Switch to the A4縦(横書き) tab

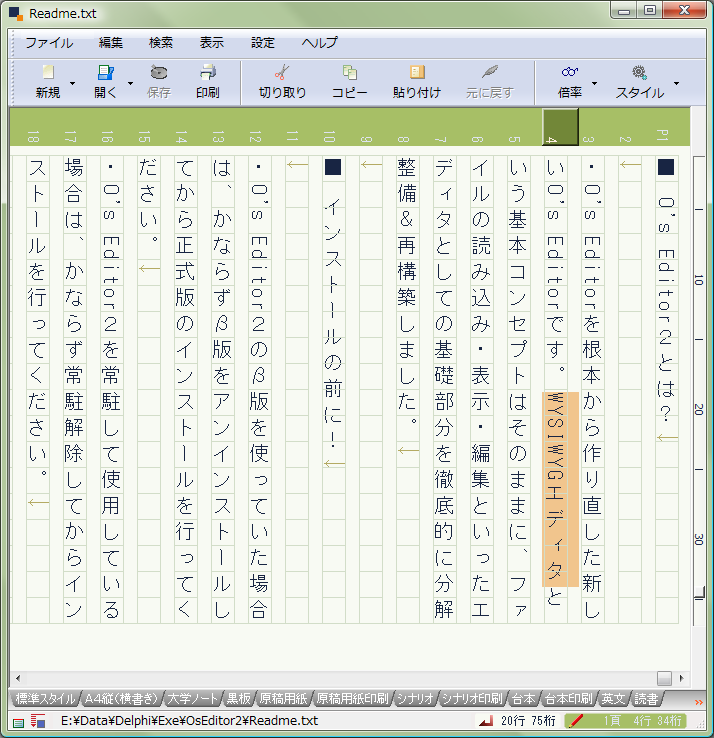pos(121,699)
